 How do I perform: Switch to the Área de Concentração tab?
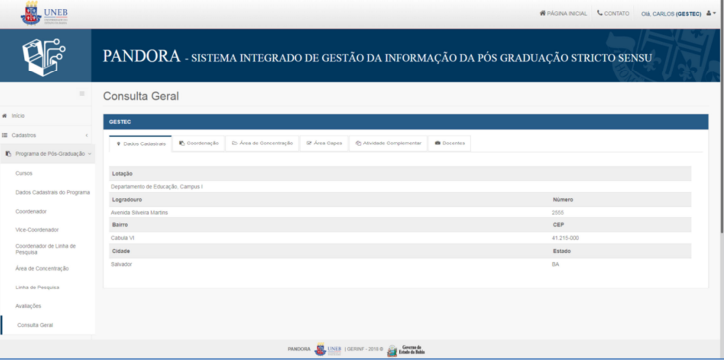(x=262, y=143)
